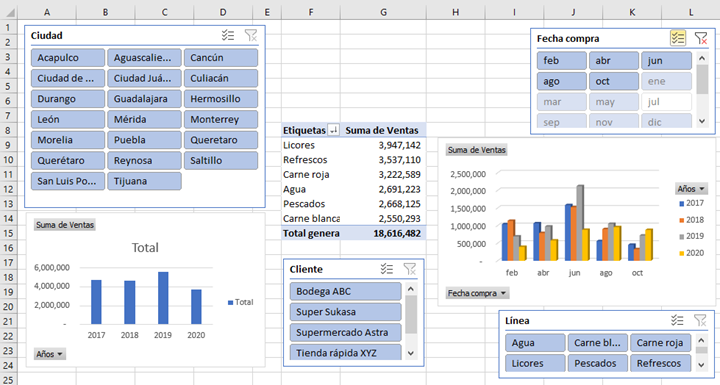Open Años legend dropdown on clustered chart
This screenshot has width=720, height=385.
[691, 189]
